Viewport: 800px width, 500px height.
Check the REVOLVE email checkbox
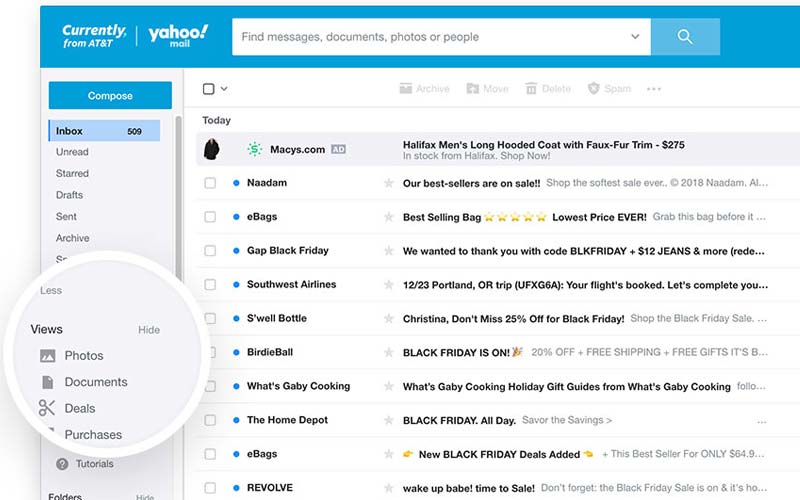pyautogui.click(x=210, y=488)
